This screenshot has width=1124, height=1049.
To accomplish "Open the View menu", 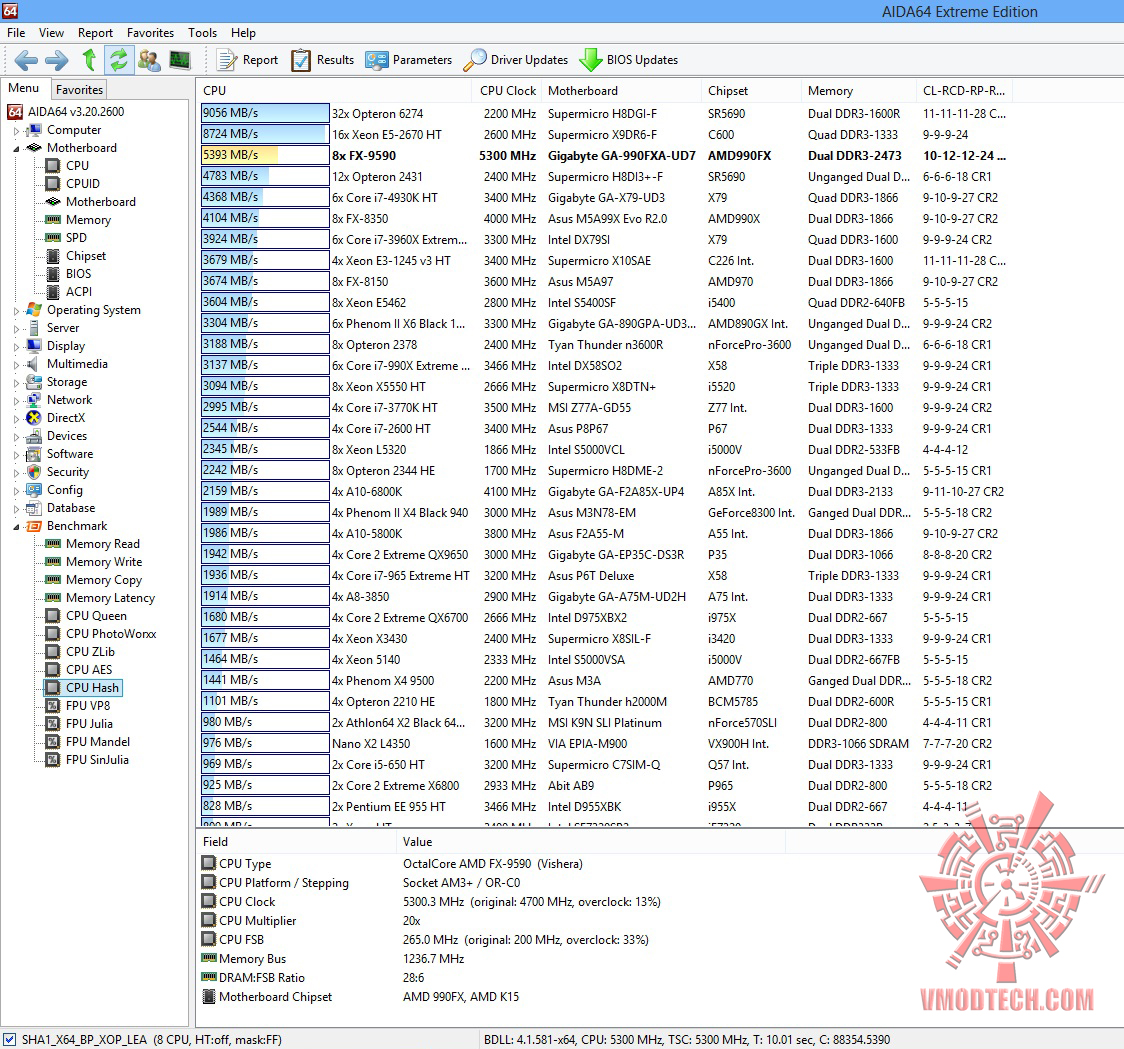I will pyautogui.click(x=51, y=33).
